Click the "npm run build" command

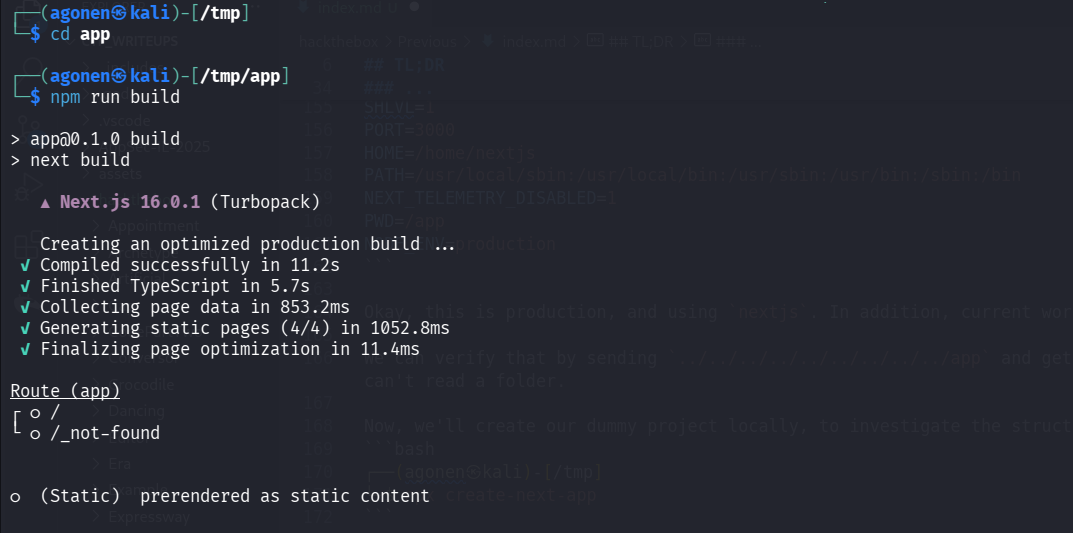coord(115,97)
